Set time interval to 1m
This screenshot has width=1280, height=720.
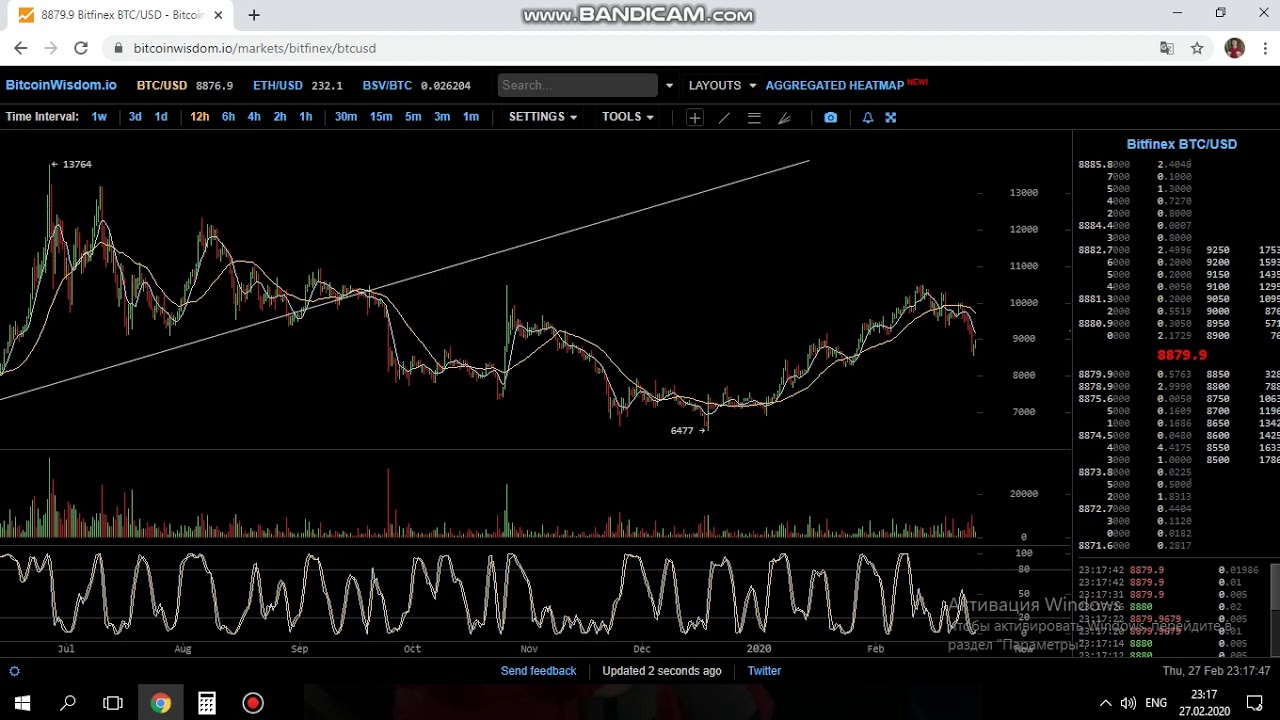[x=471, y=117]
